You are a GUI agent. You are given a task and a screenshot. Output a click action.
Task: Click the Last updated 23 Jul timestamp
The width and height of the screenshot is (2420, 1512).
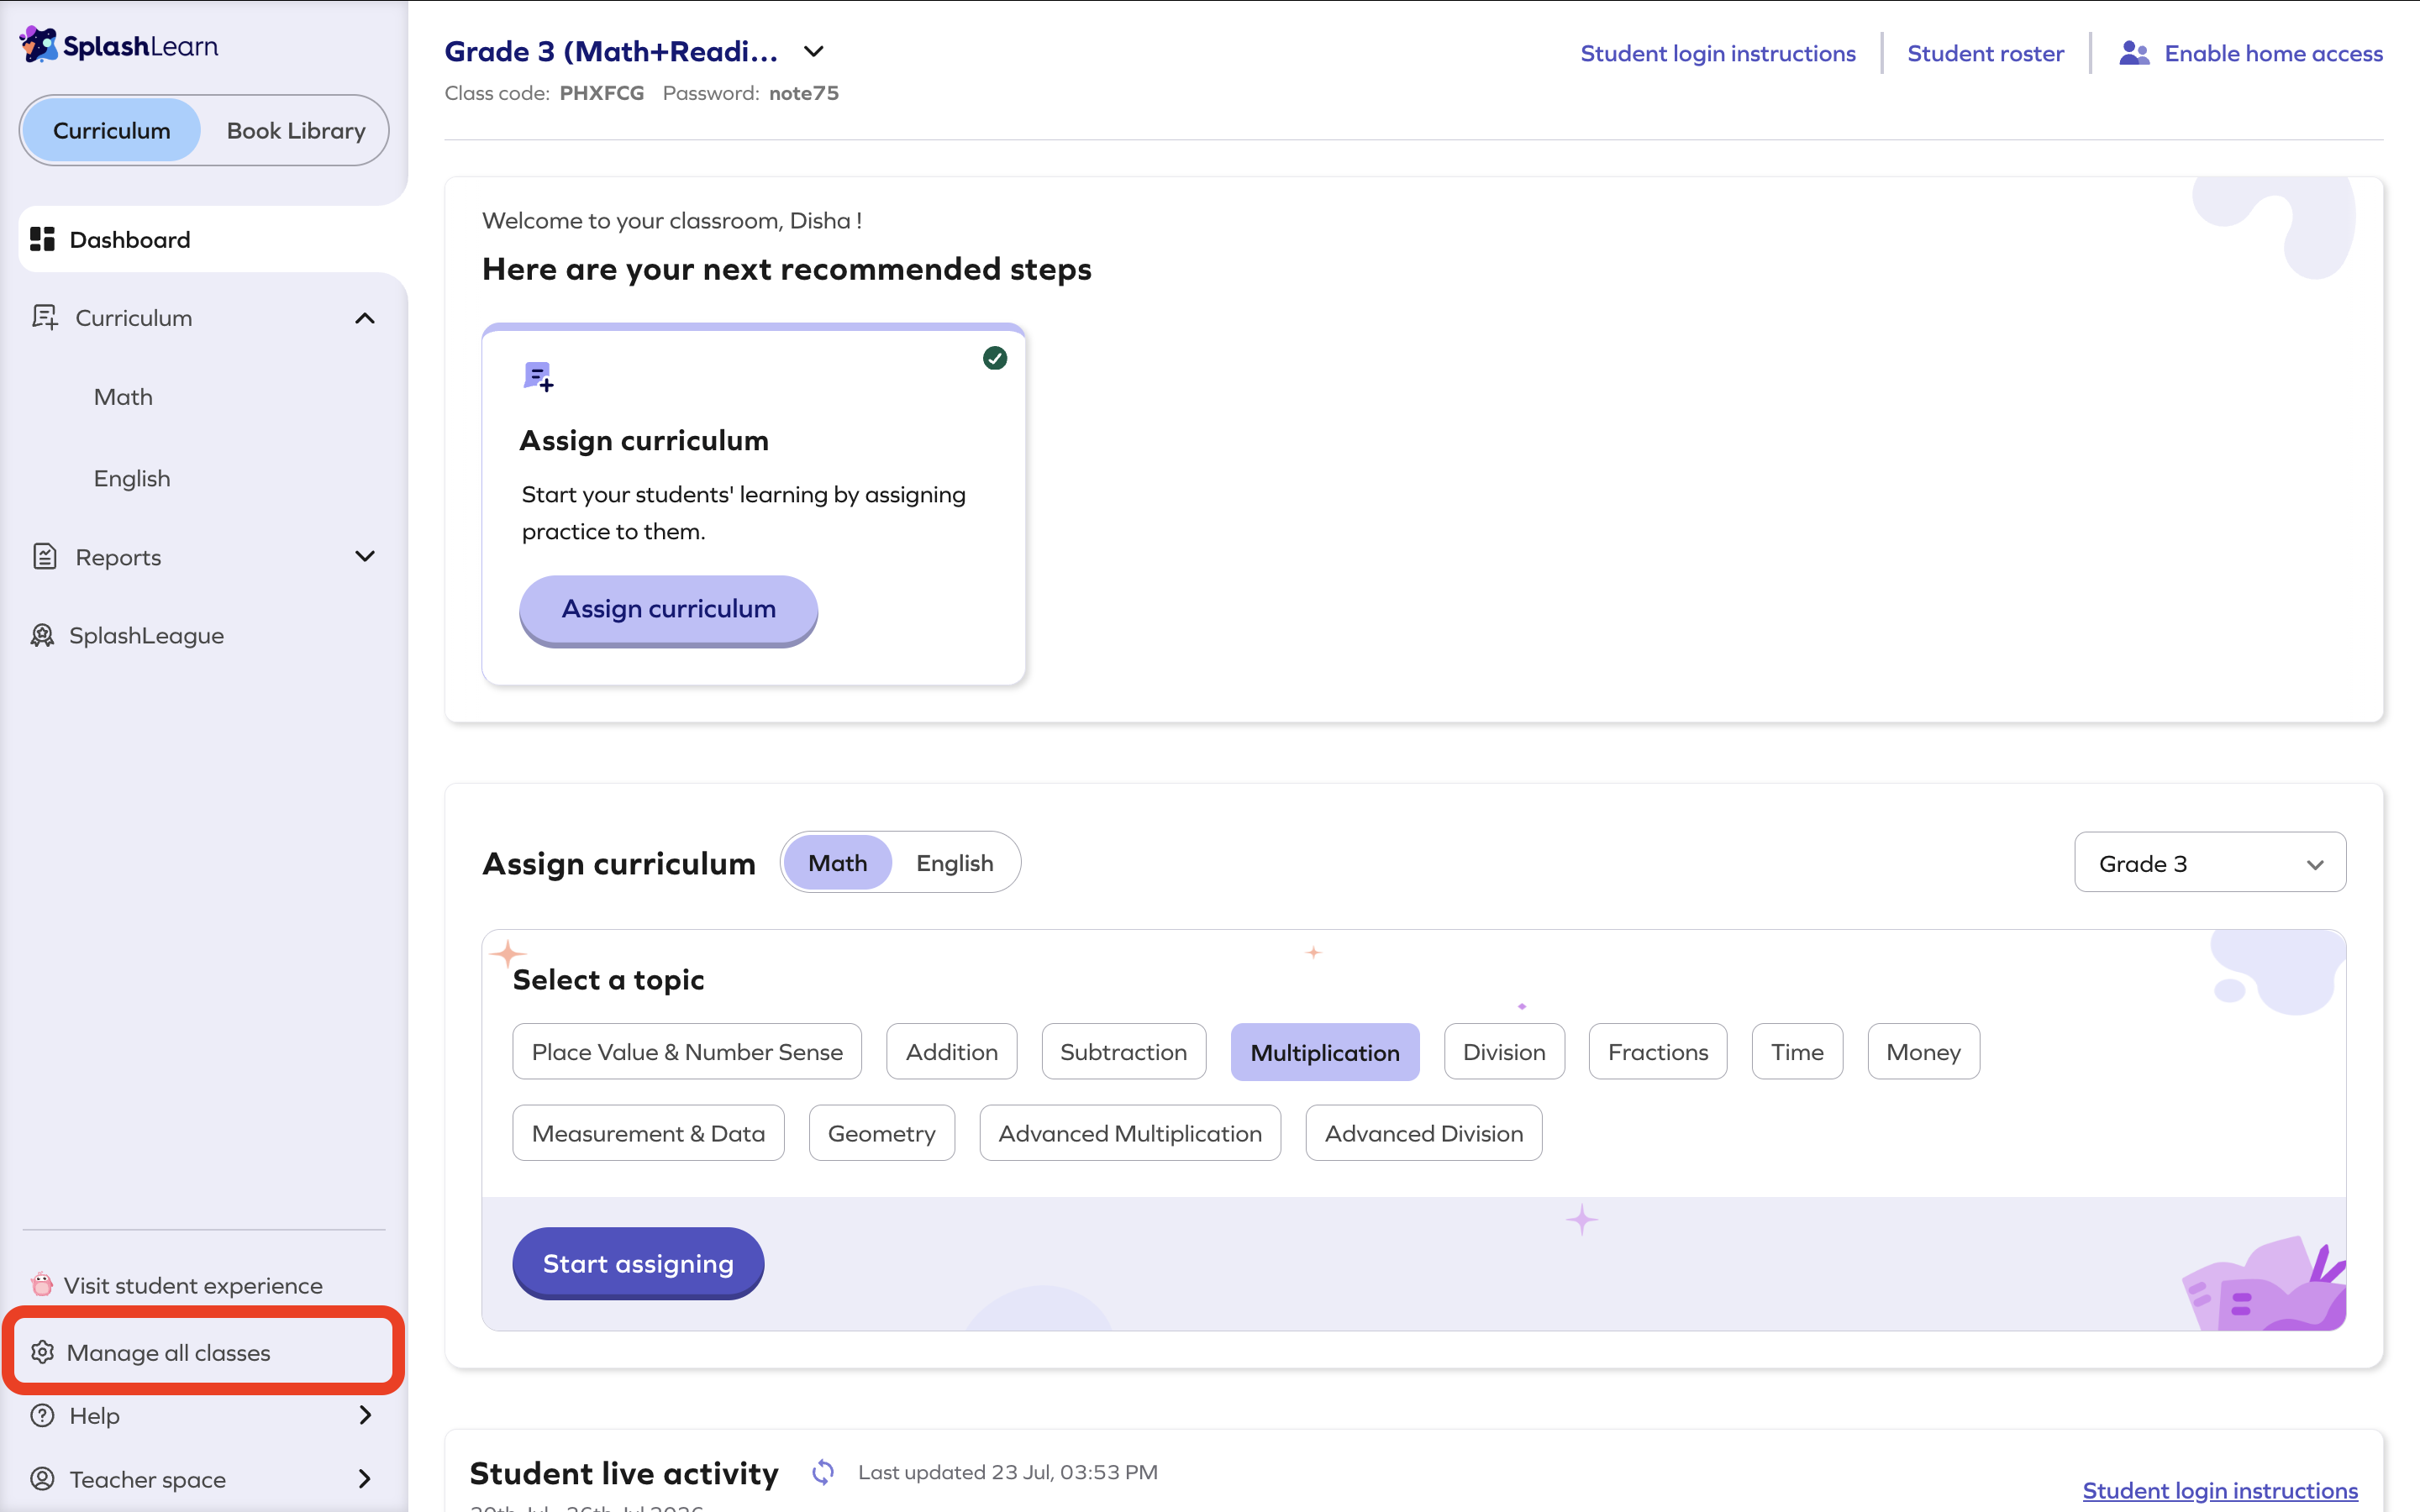(1008, 1472)
